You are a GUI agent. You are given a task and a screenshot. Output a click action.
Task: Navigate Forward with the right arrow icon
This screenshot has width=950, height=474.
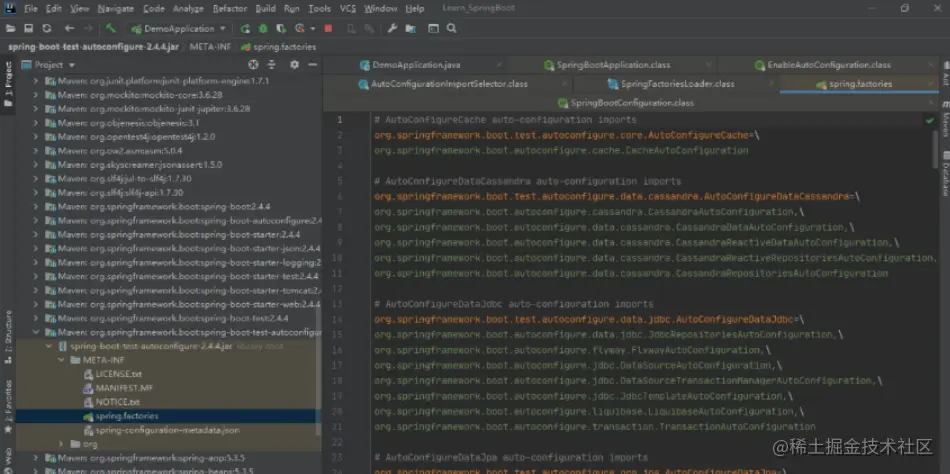tap(88, 28)
